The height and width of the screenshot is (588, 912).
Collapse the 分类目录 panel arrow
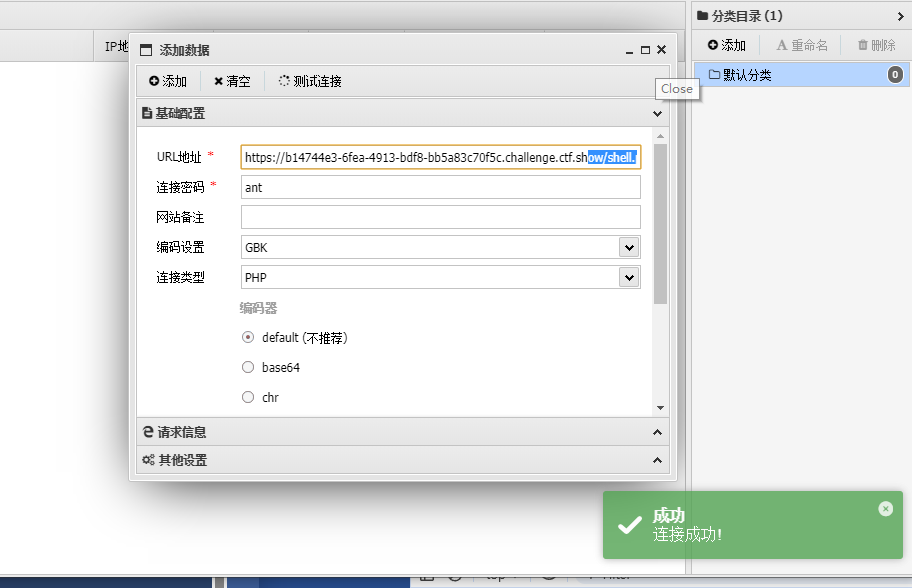pyautogui.click(x=900, y=16)
